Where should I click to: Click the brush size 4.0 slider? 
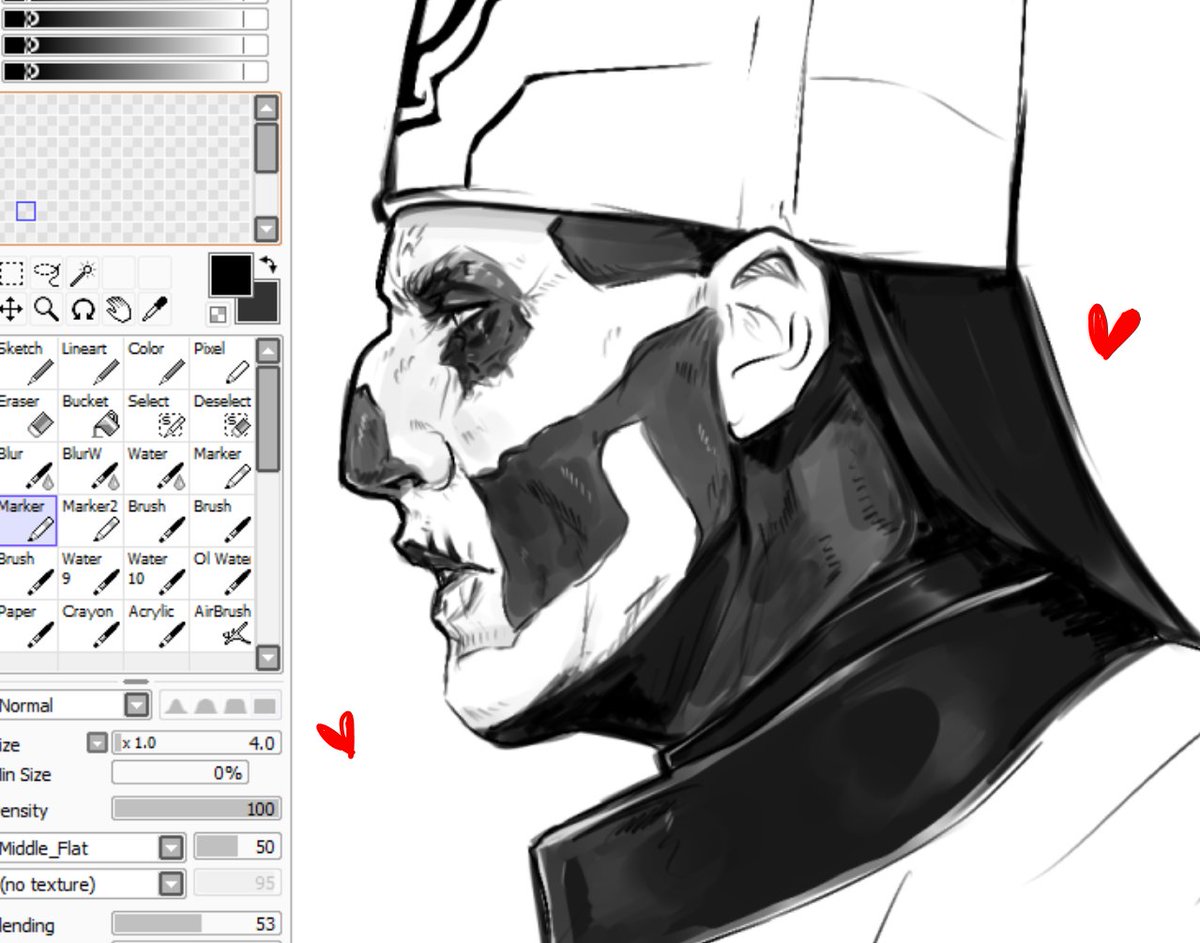[196, 743]
